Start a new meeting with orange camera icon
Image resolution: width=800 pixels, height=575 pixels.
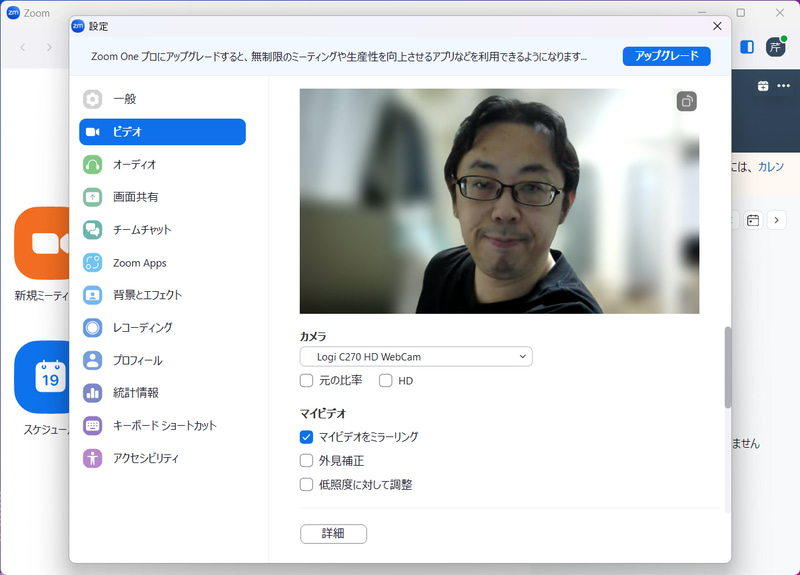click(x=42, y=243)
